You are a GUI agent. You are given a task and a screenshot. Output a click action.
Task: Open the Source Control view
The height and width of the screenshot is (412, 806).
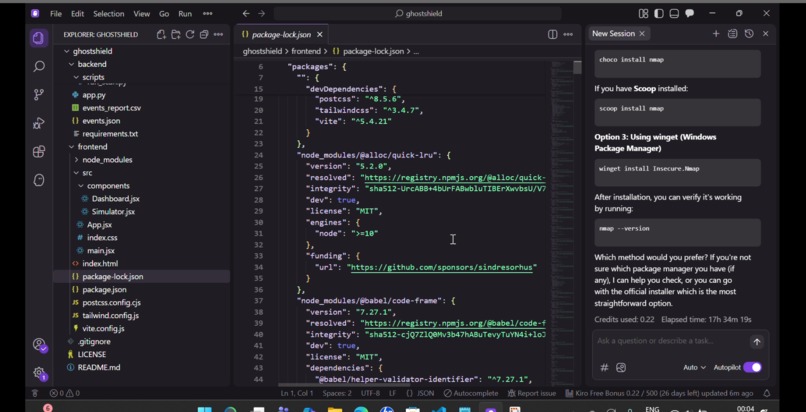39,95
